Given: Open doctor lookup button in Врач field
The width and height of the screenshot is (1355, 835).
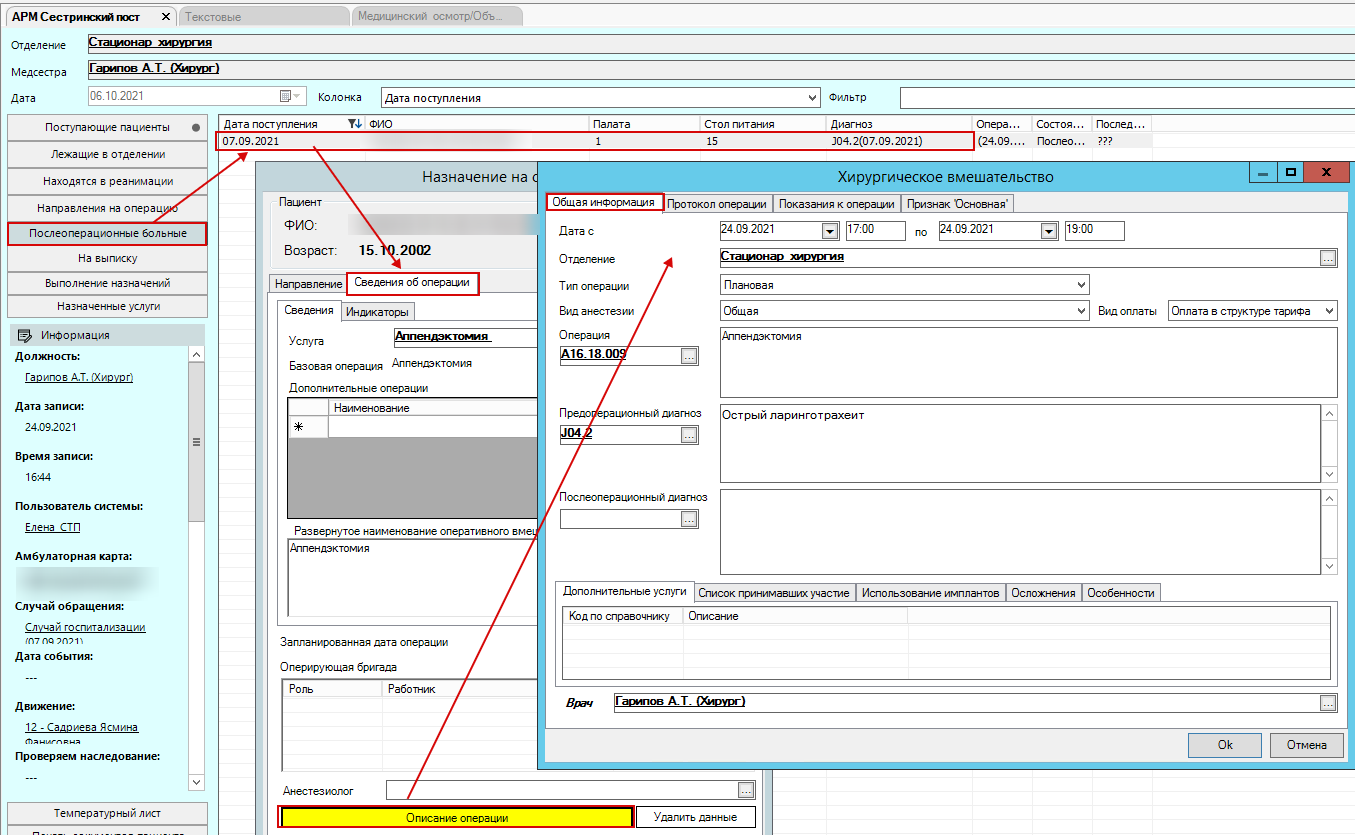Looking at the screenshot, I should click(x=1328, y=703).
